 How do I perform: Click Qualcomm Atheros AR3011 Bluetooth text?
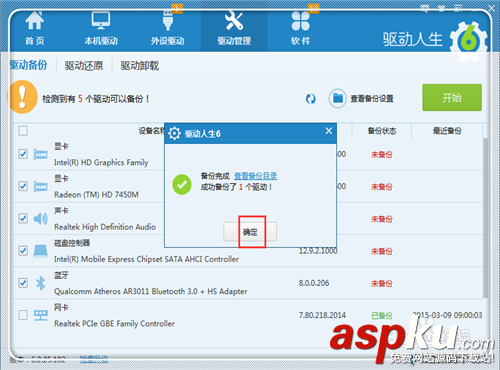(x=151, y=291)
